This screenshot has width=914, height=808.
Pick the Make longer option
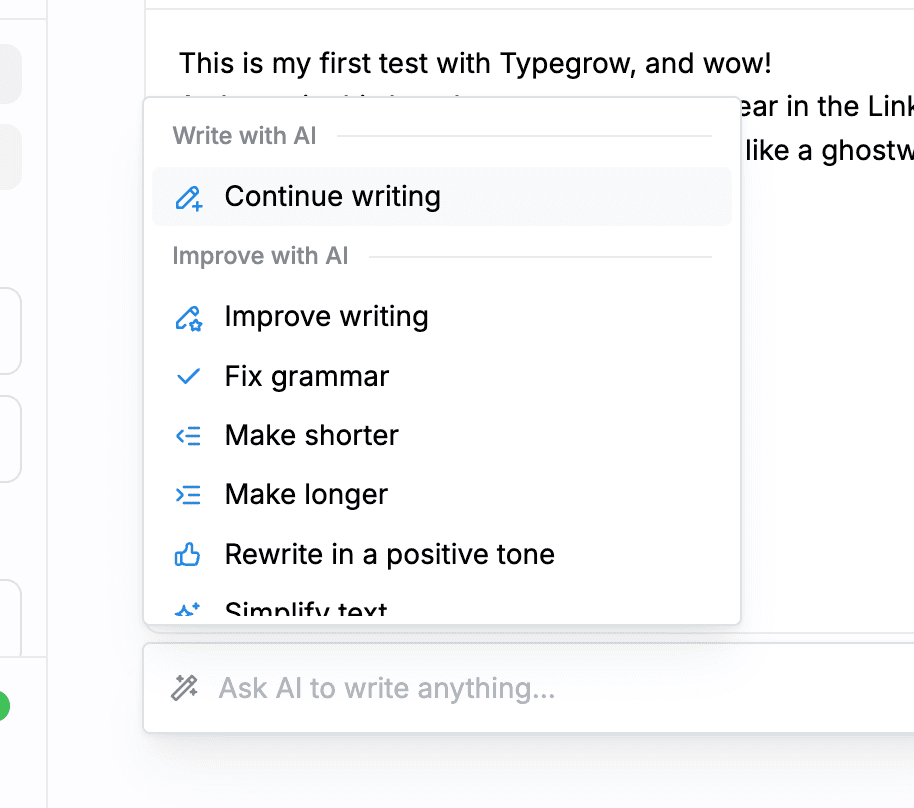click(306, 495)
